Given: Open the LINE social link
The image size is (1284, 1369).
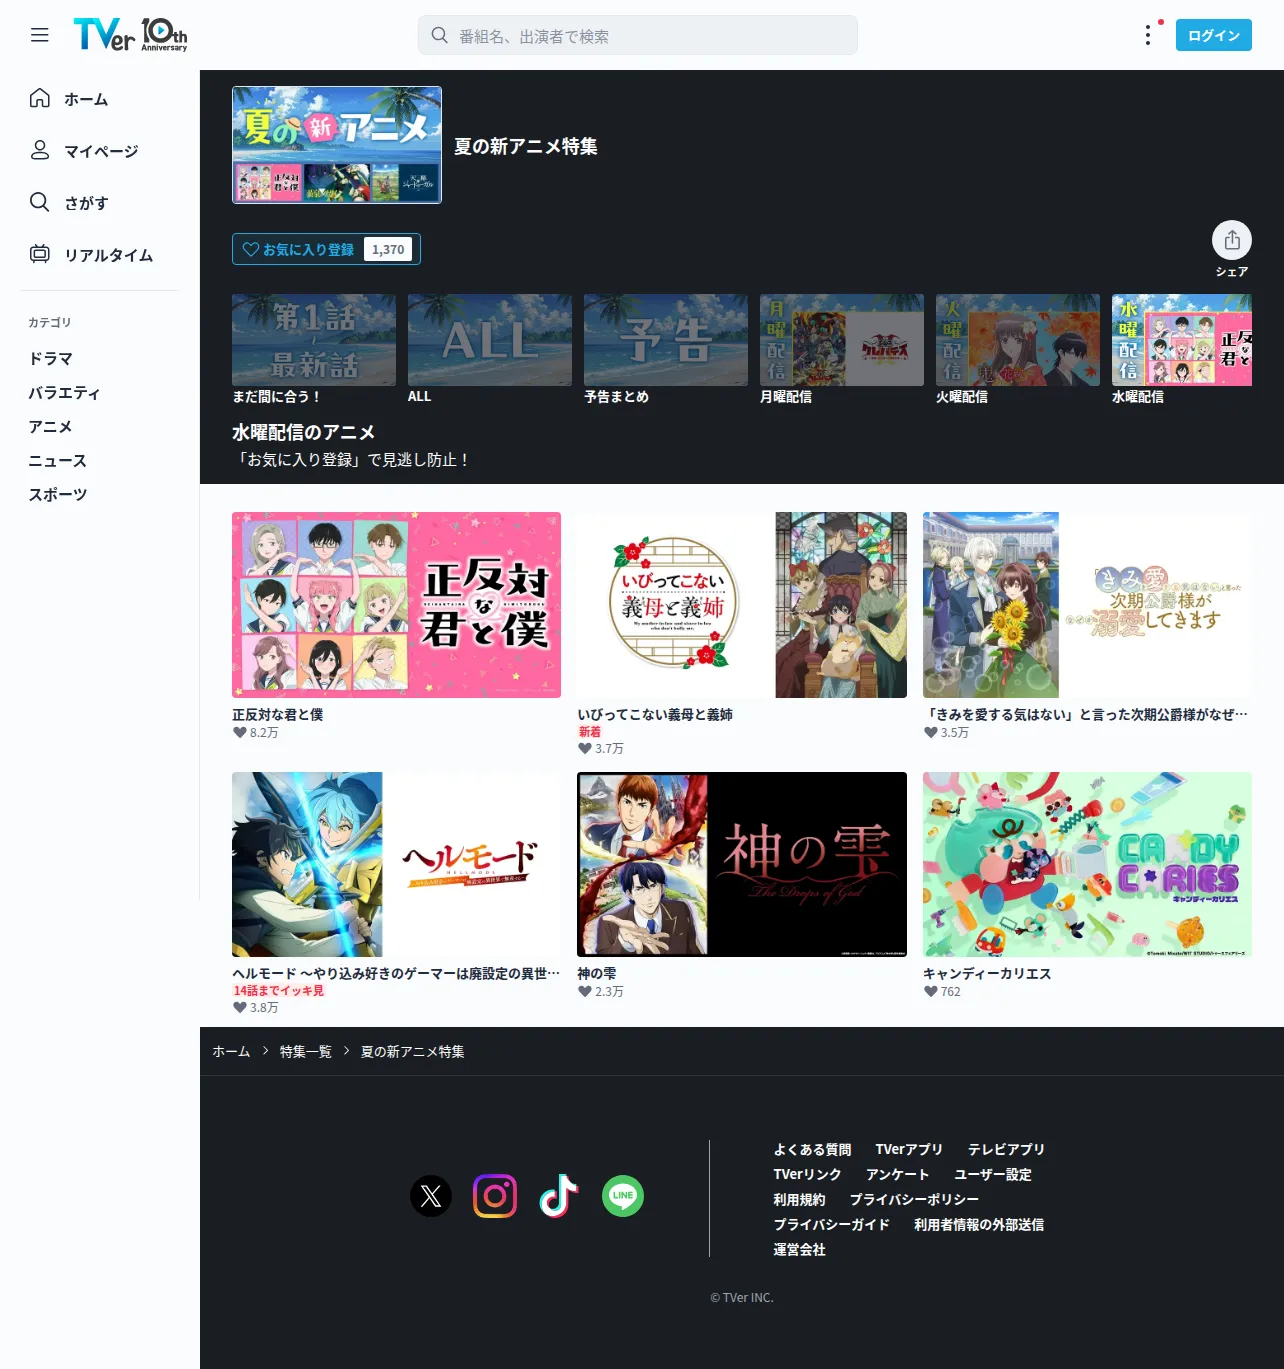Looking at the screenshot, I should coord(623,1196).
